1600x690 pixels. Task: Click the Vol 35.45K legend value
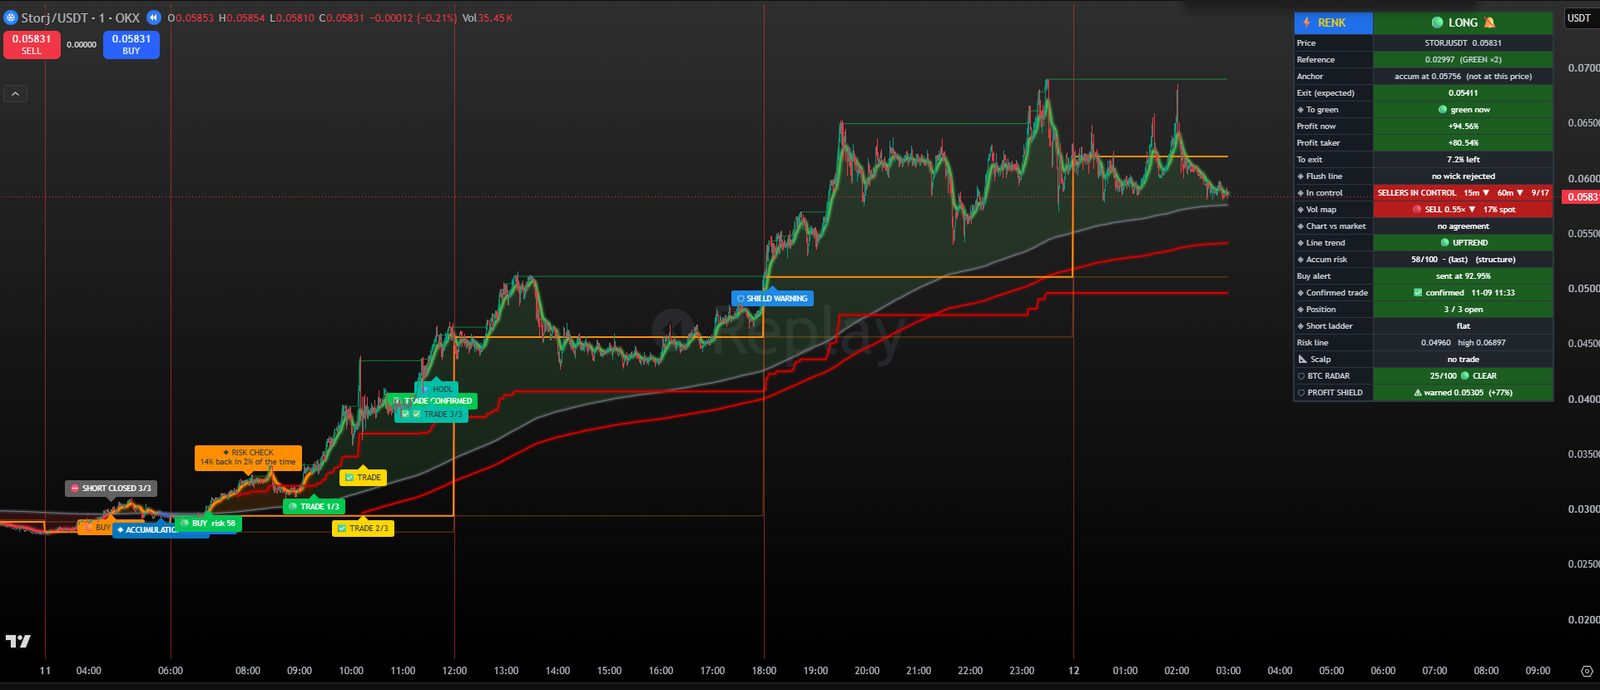pos(487,18)
